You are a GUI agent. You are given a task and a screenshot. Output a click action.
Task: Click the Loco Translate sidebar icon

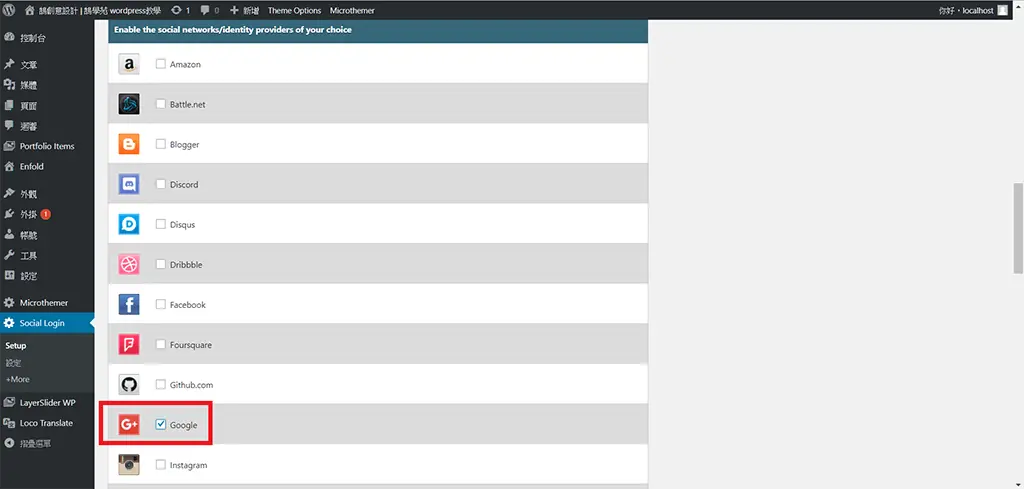click(x=9, y=423)
